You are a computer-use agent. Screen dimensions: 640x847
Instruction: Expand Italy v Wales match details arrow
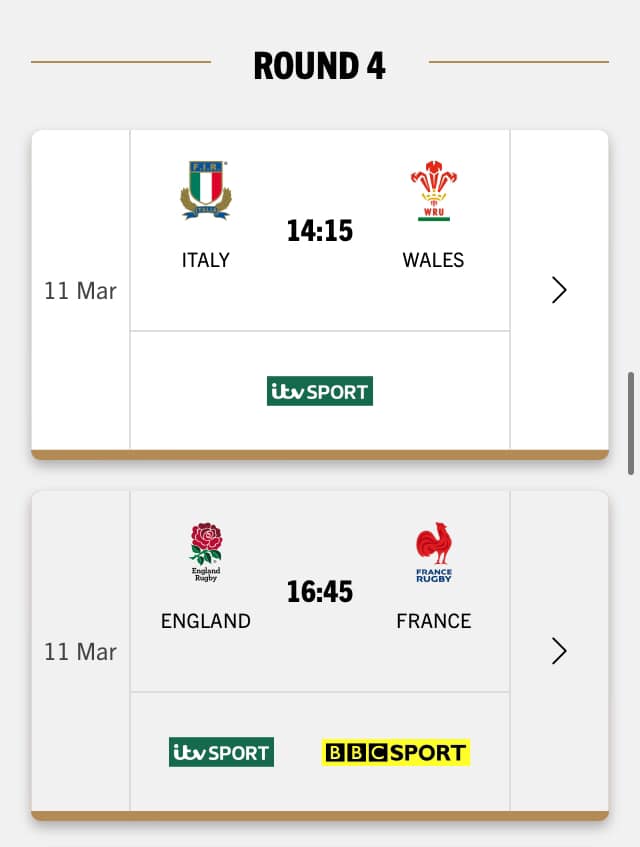point(559,290)
